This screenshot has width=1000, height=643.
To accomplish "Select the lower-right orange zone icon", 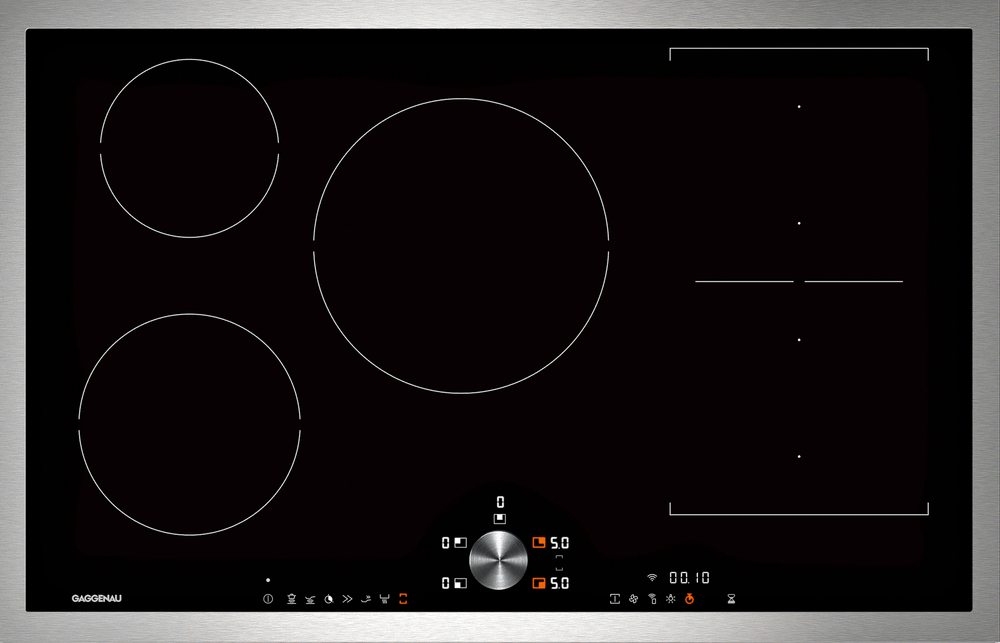I will (x=539, y=583).
